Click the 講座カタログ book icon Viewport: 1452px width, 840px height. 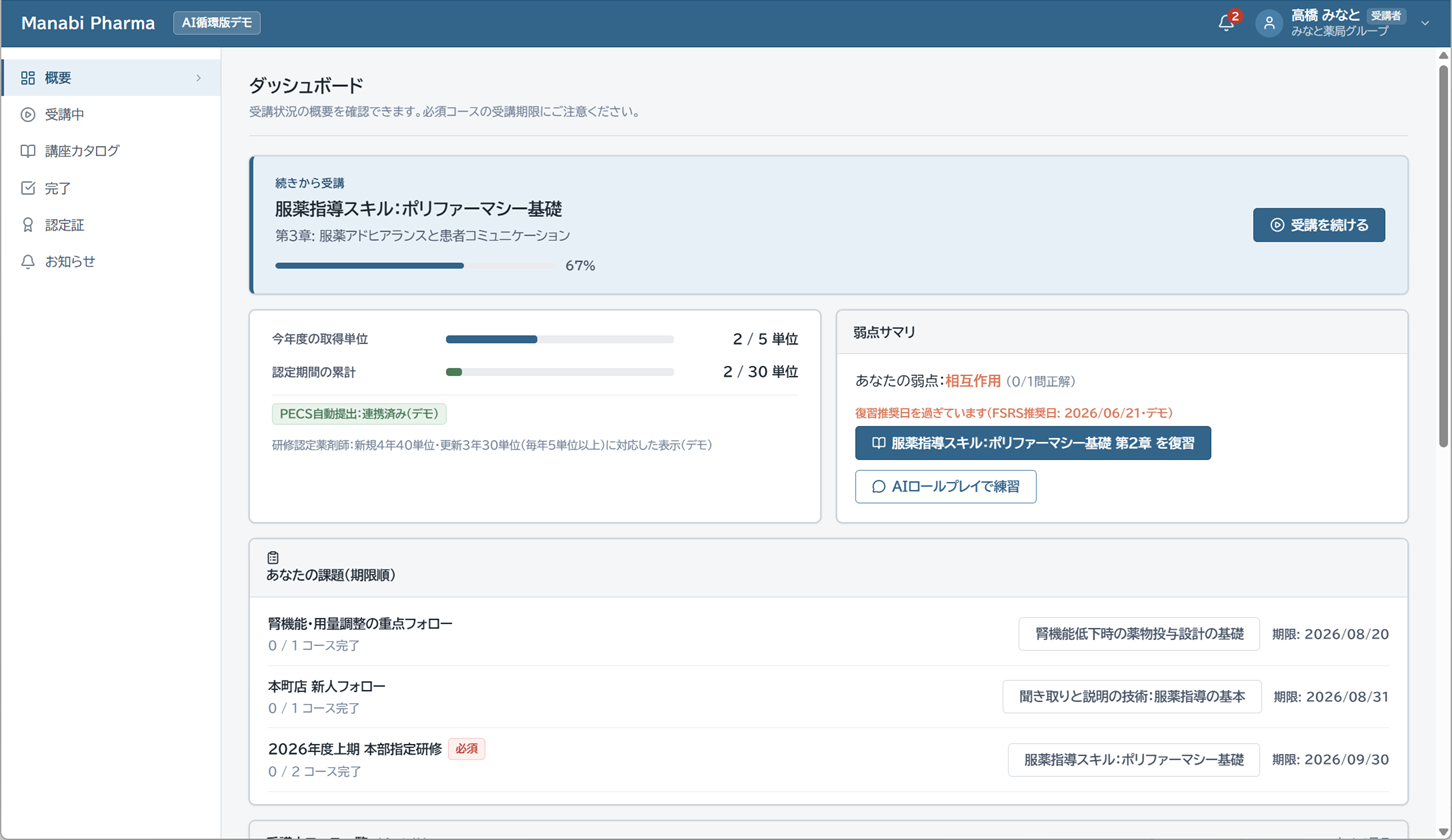pyautogui.click(x=28, y=151)
